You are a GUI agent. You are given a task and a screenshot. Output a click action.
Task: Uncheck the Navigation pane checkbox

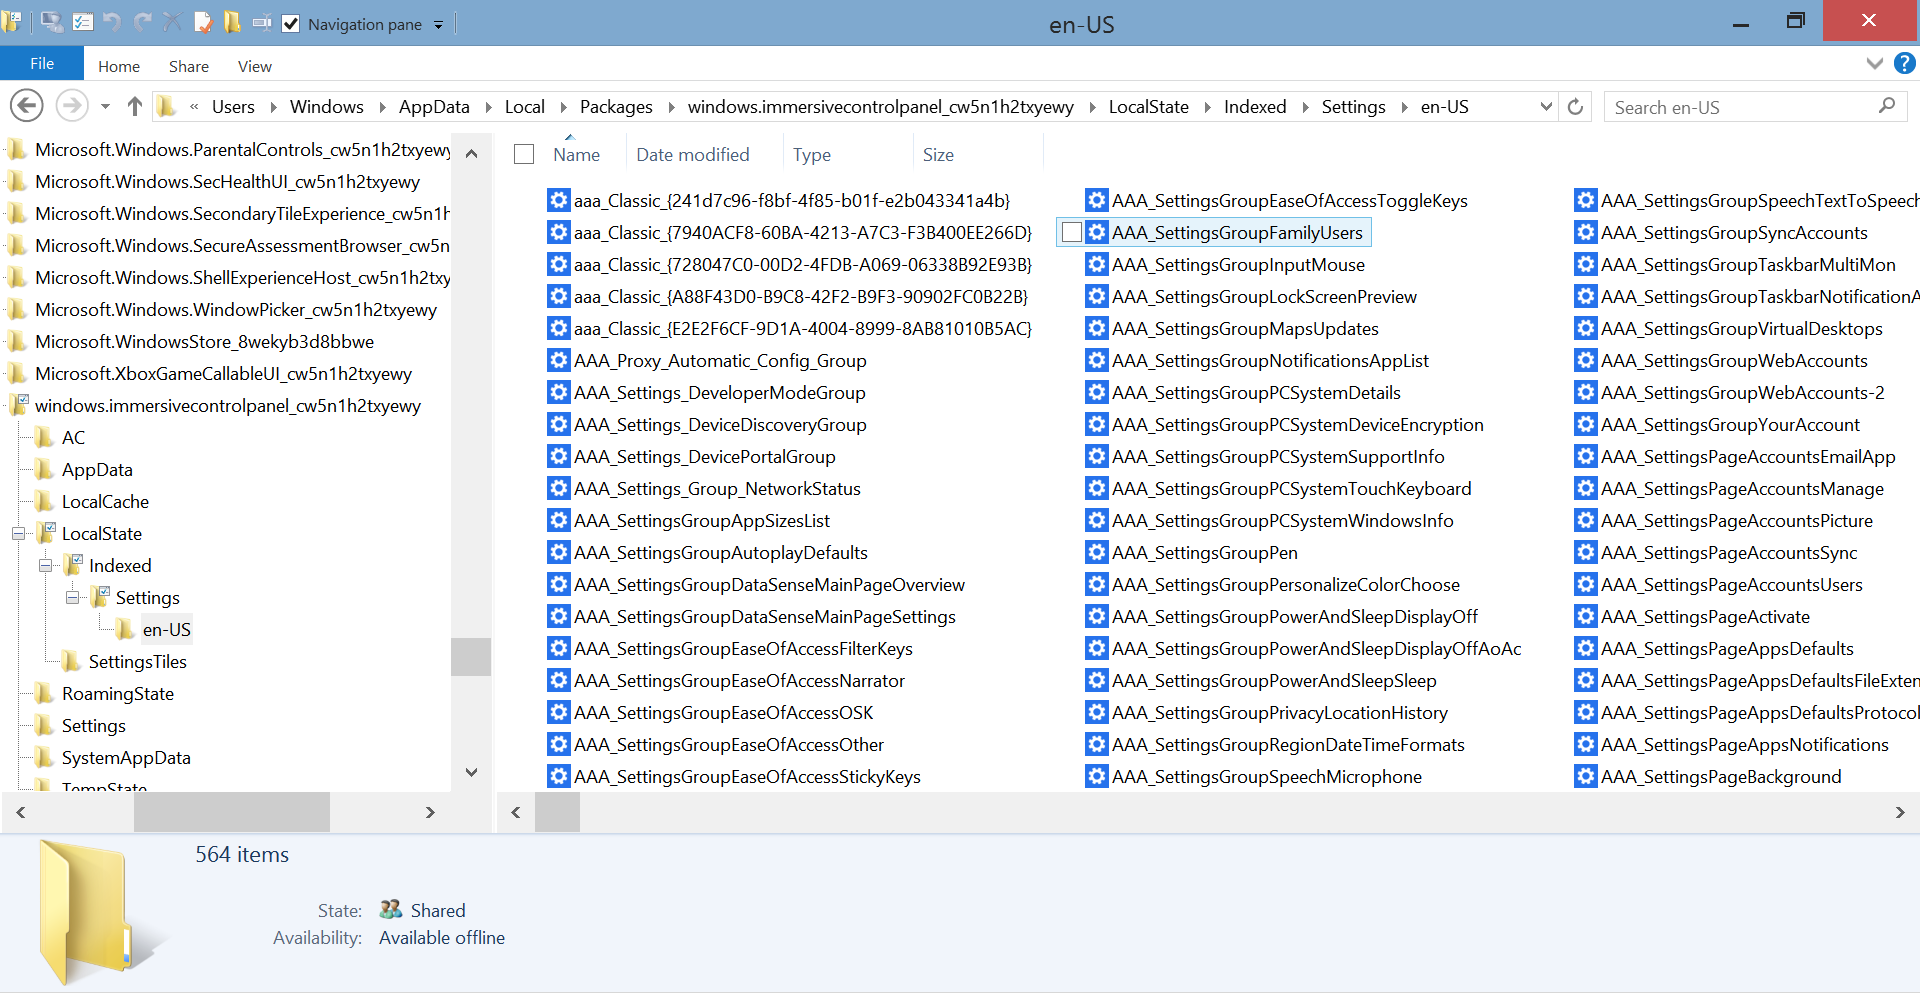291,24
